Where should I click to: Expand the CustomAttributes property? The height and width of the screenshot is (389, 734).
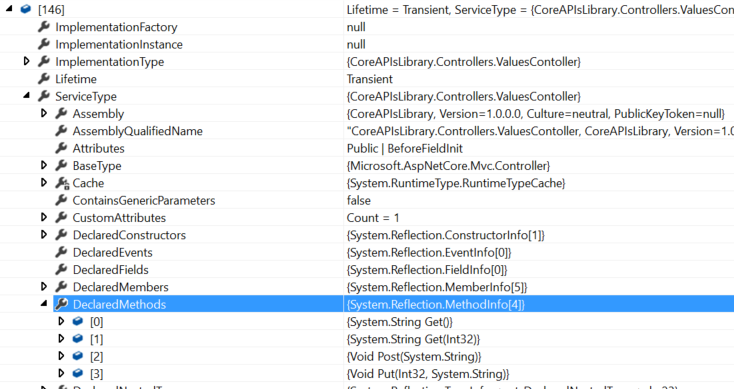click(44, 217)
